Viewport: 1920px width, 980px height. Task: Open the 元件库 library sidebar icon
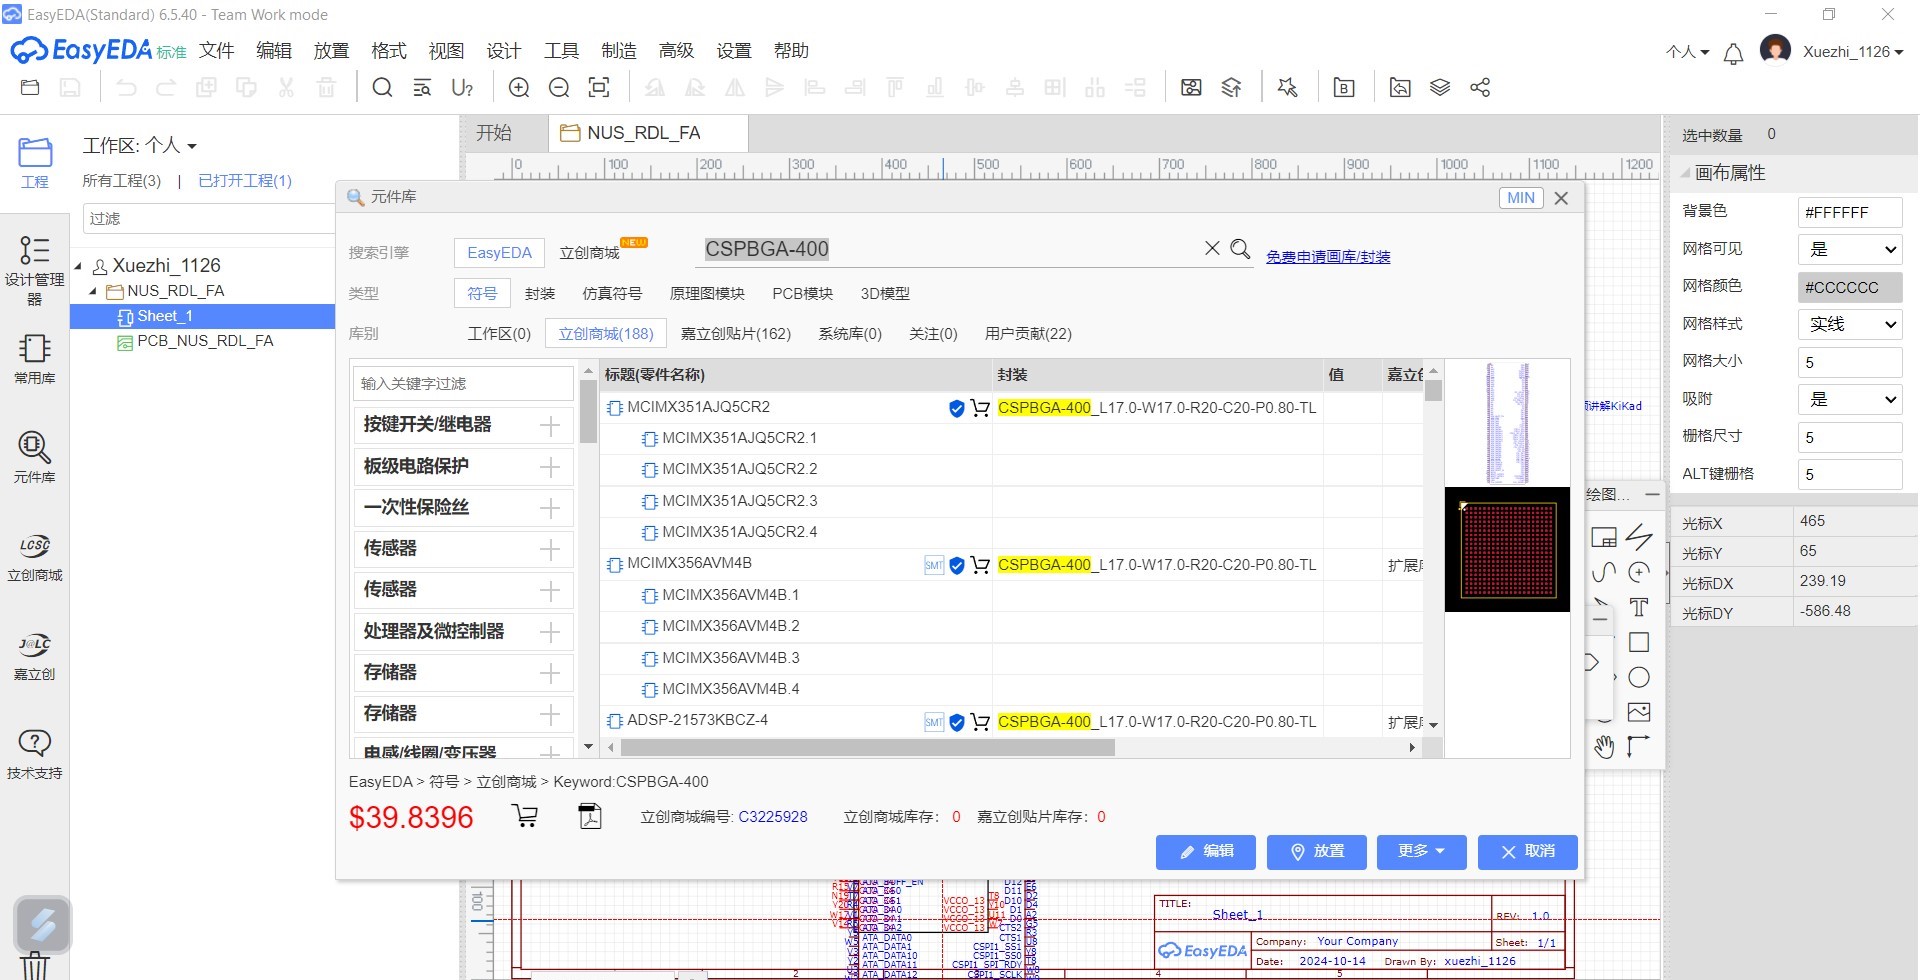34,456
